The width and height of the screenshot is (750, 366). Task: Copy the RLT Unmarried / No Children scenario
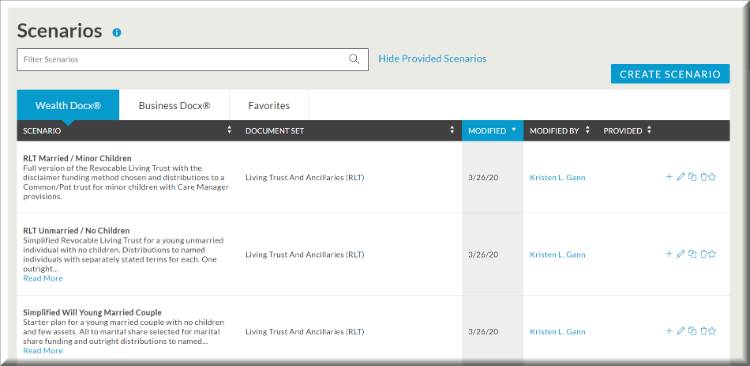692,254
